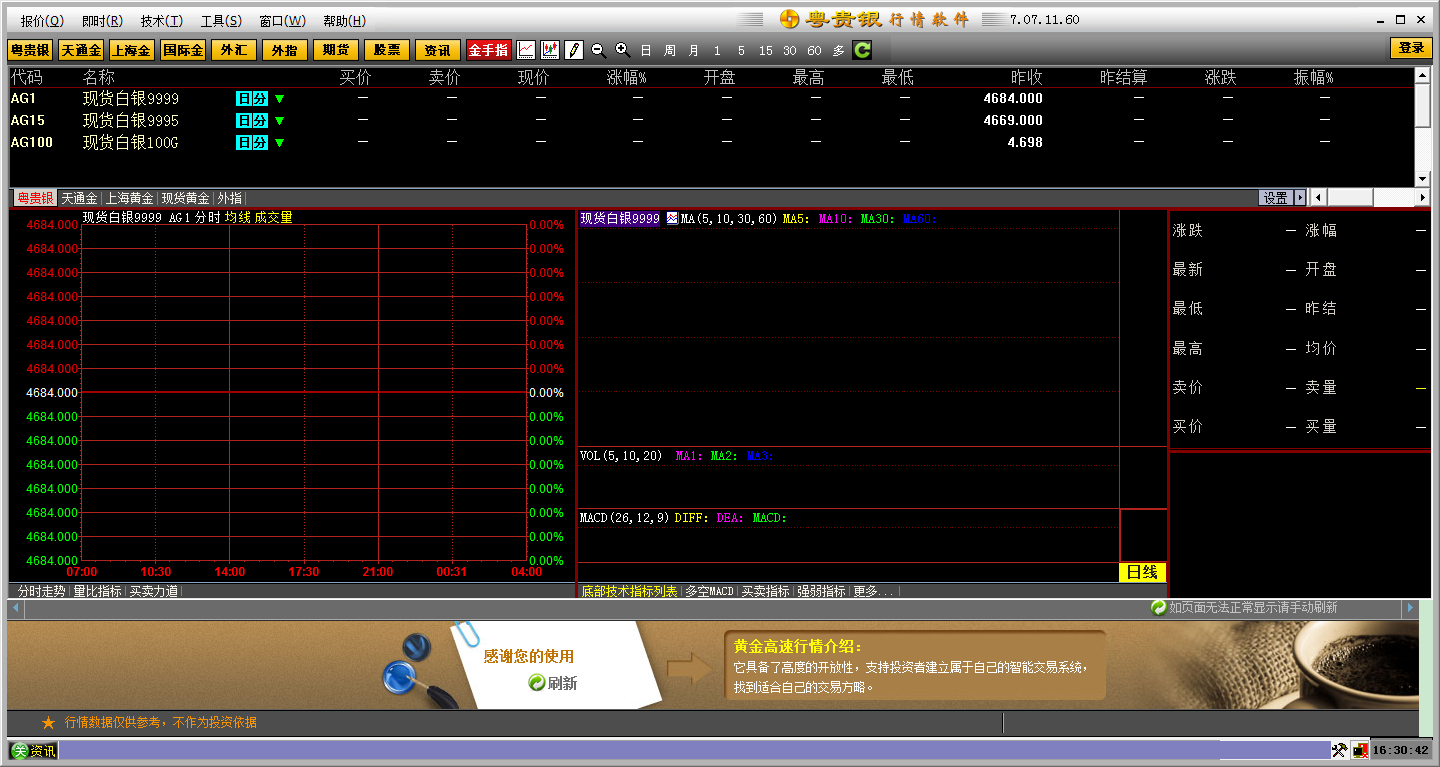Click the green 刷新 refresh icon in banner
The width and height of the screenshot is (1440, 767).
[537, 682]
